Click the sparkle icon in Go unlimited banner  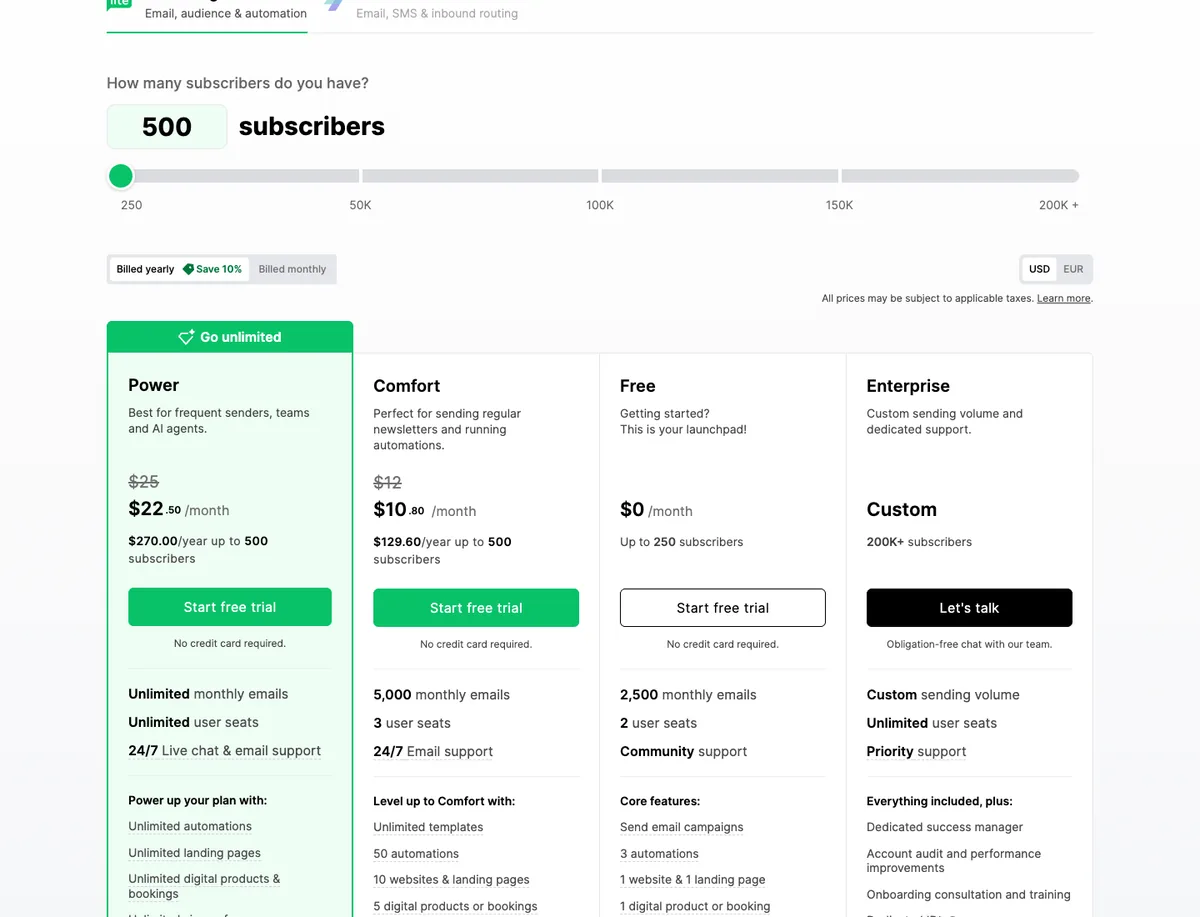tap(186, 337)
